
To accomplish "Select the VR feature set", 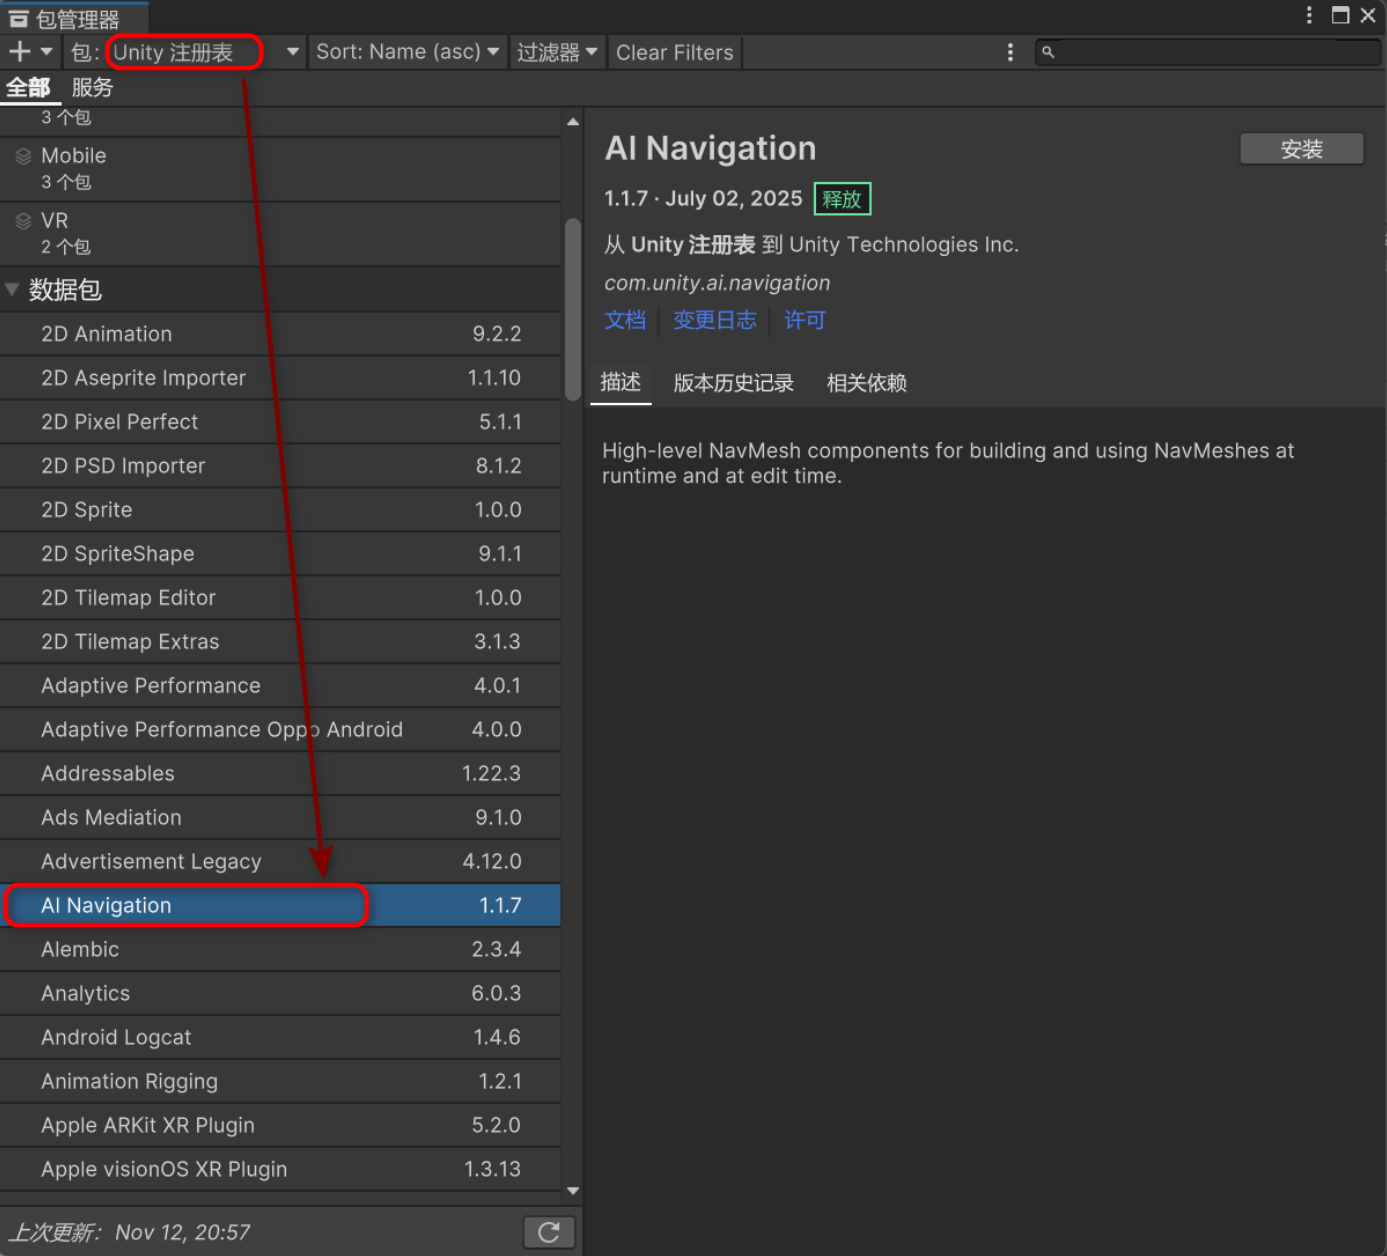I will point(280,234).
